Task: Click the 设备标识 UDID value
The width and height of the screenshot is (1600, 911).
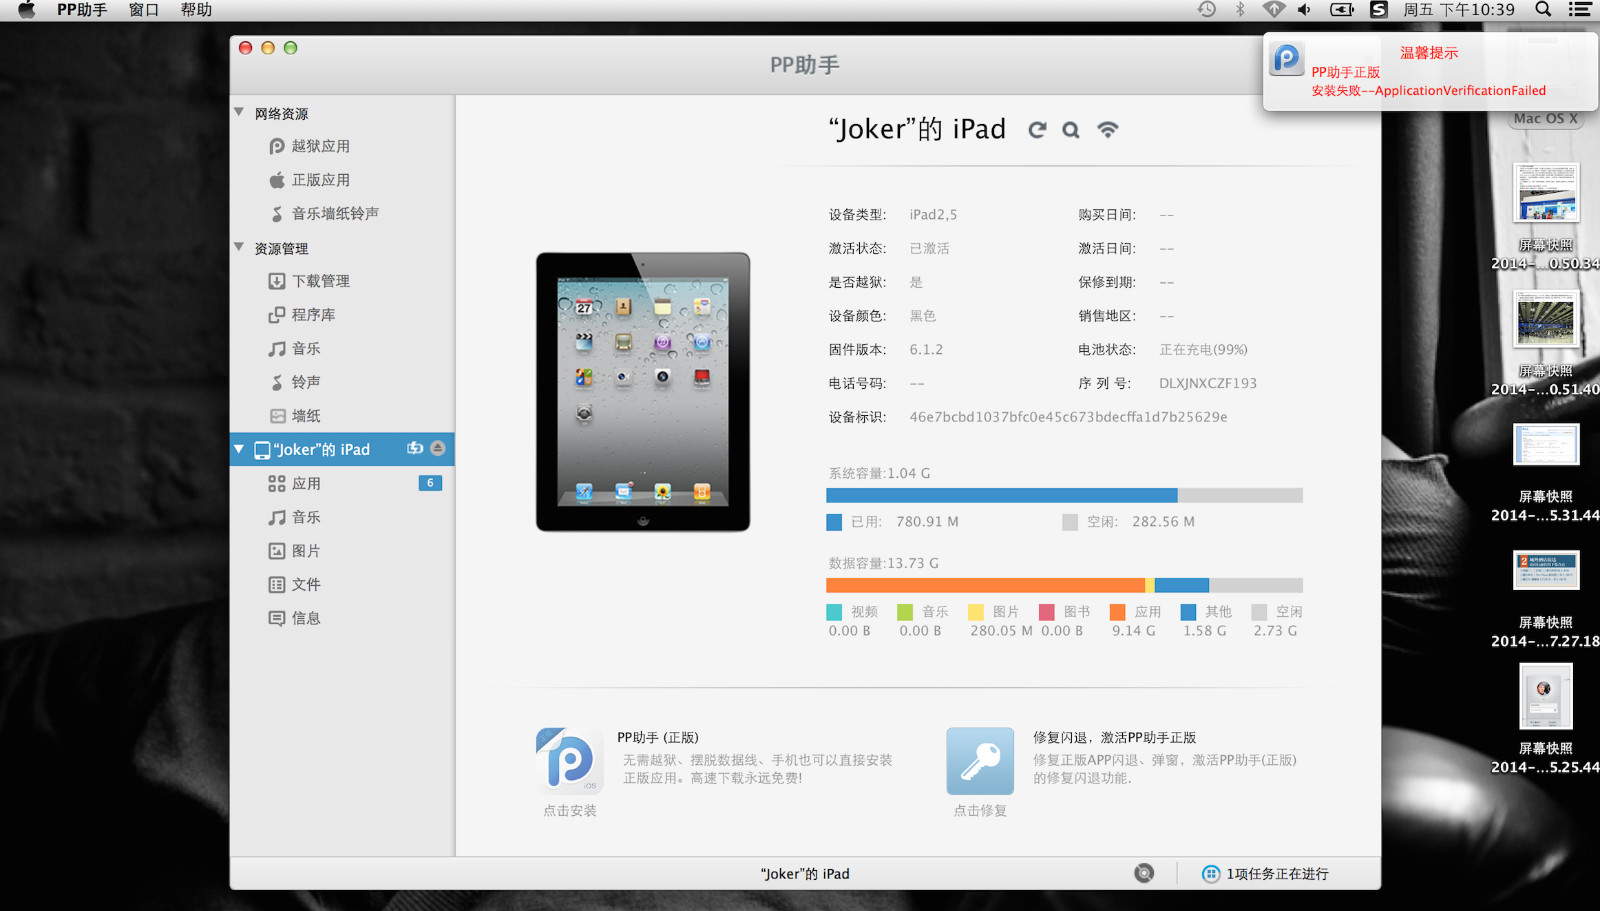Action: click(1068, 417)
